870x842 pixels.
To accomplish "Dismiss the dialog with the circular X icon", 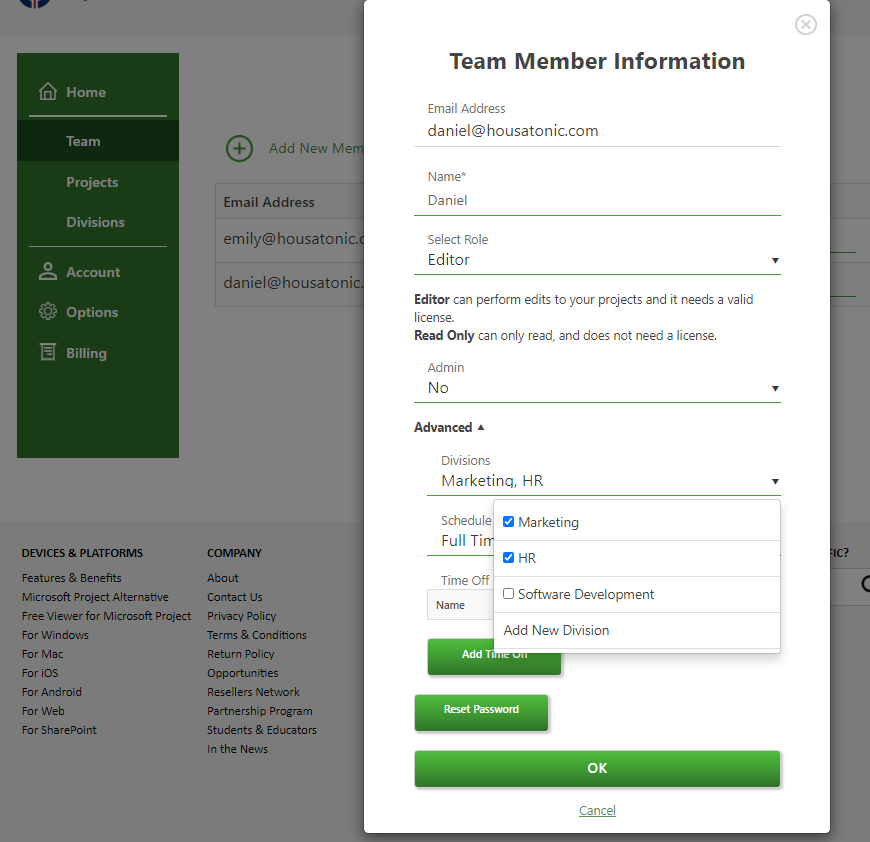I will point(805,24).
